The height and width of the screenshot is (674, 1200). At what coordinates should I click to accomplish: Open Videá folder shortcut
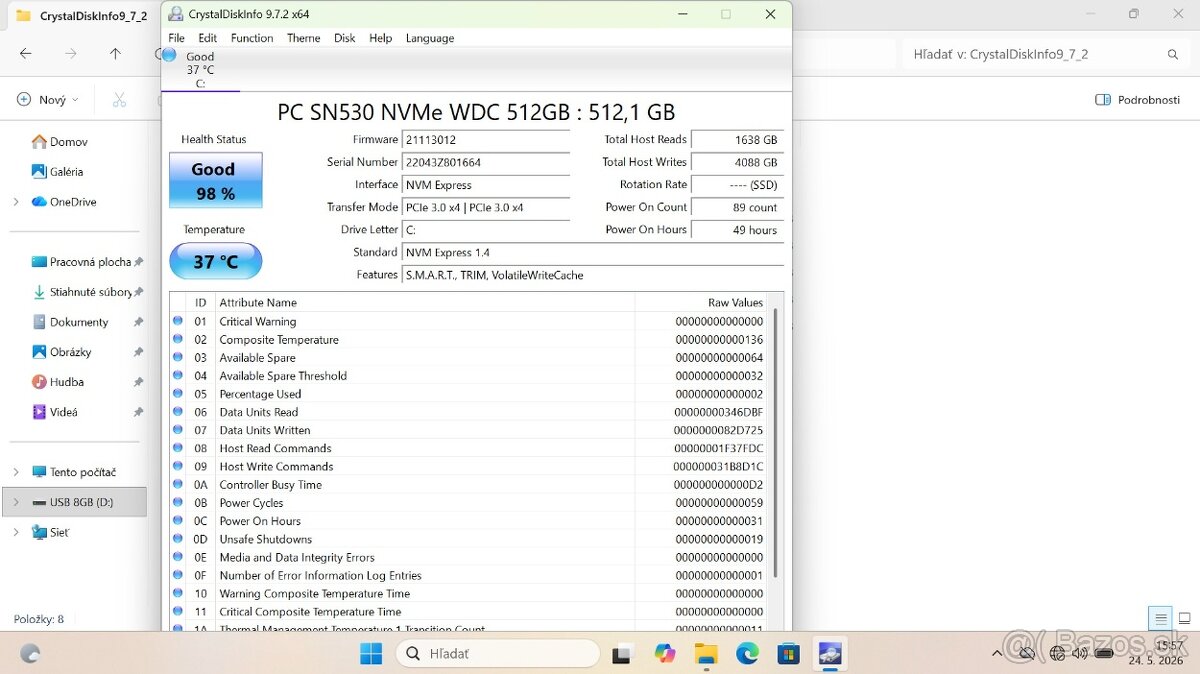[55, 412]
